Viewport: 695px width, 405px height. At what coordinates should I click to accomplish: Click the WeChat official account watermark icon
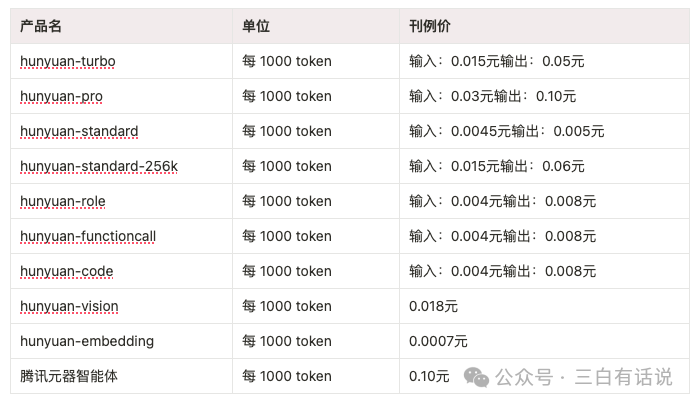[476, 377]
